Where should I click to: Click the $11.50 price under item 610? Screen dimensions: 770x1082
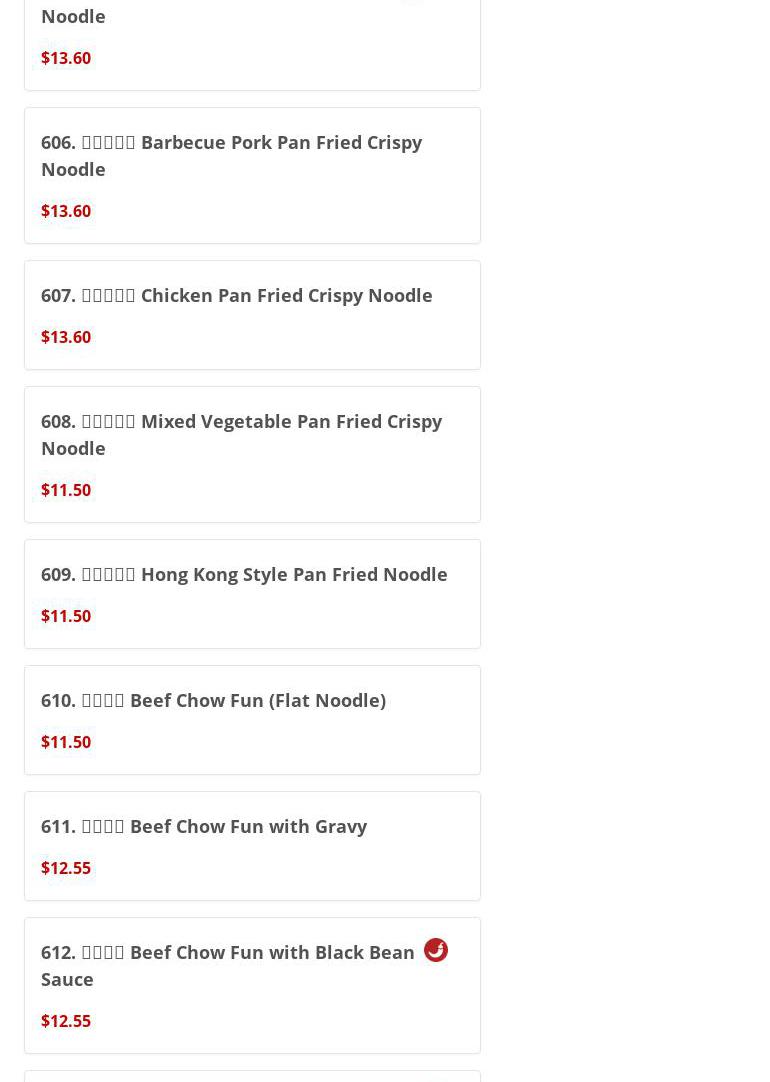point(66,742)
